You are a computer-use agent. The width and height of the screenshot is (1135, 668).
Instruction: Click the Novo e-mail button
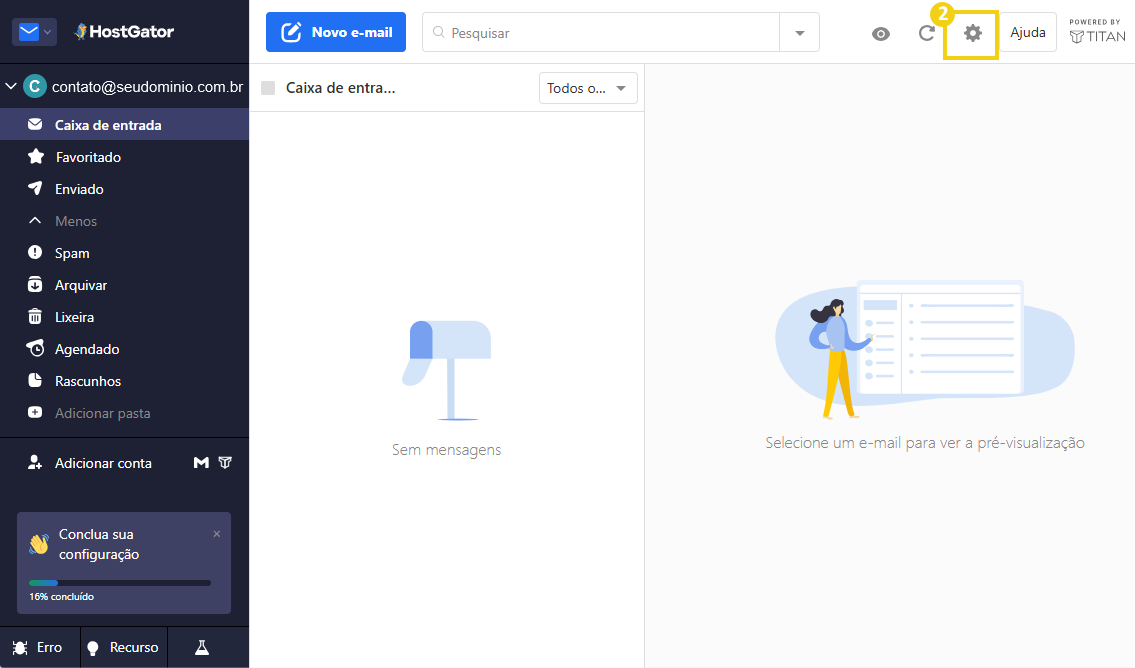(335, 31)
